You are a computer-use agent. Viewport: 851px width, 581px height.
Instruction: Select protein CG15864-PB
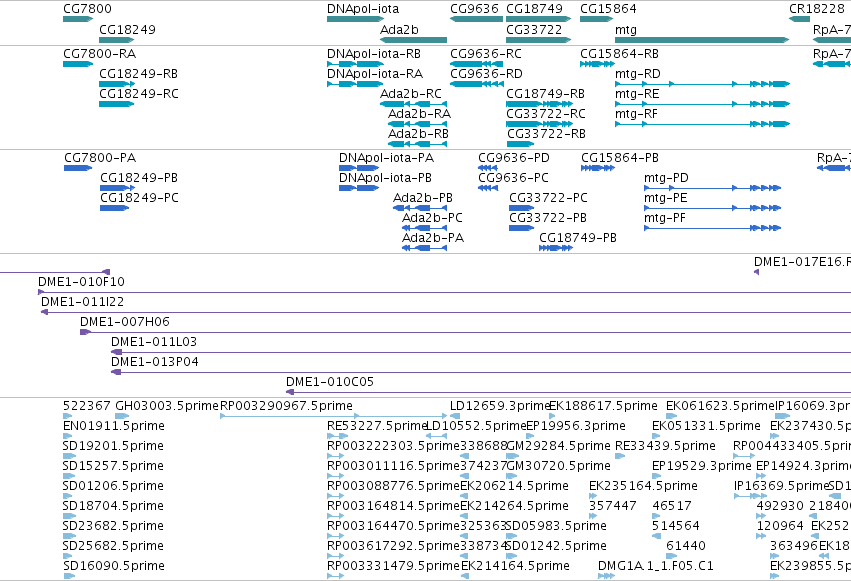(x=620, y=158)
